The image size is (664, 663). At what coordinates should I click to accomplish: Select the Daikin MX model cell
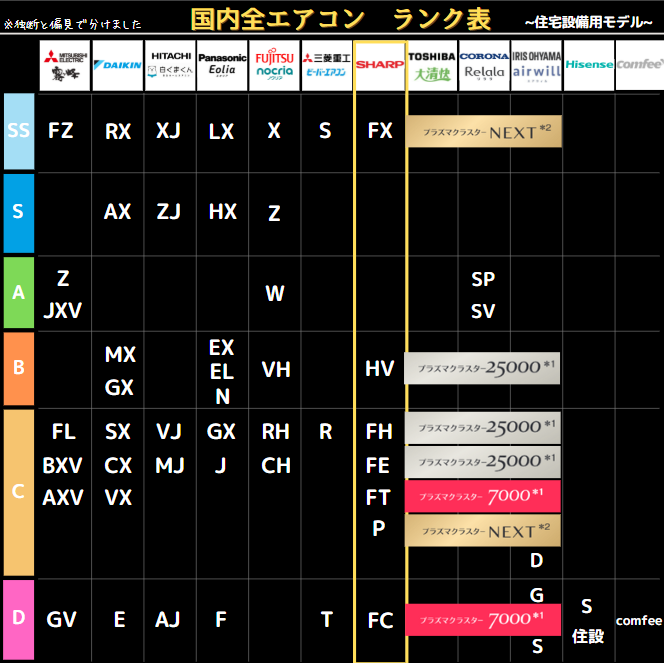(120, 355)
